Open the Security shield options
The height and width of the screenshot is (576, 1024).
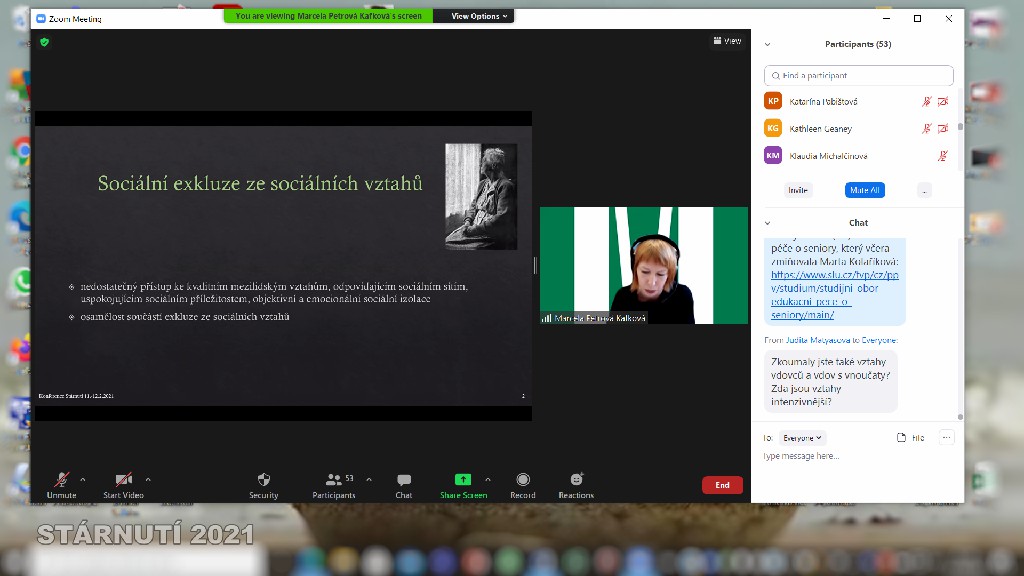click(264, 481)
